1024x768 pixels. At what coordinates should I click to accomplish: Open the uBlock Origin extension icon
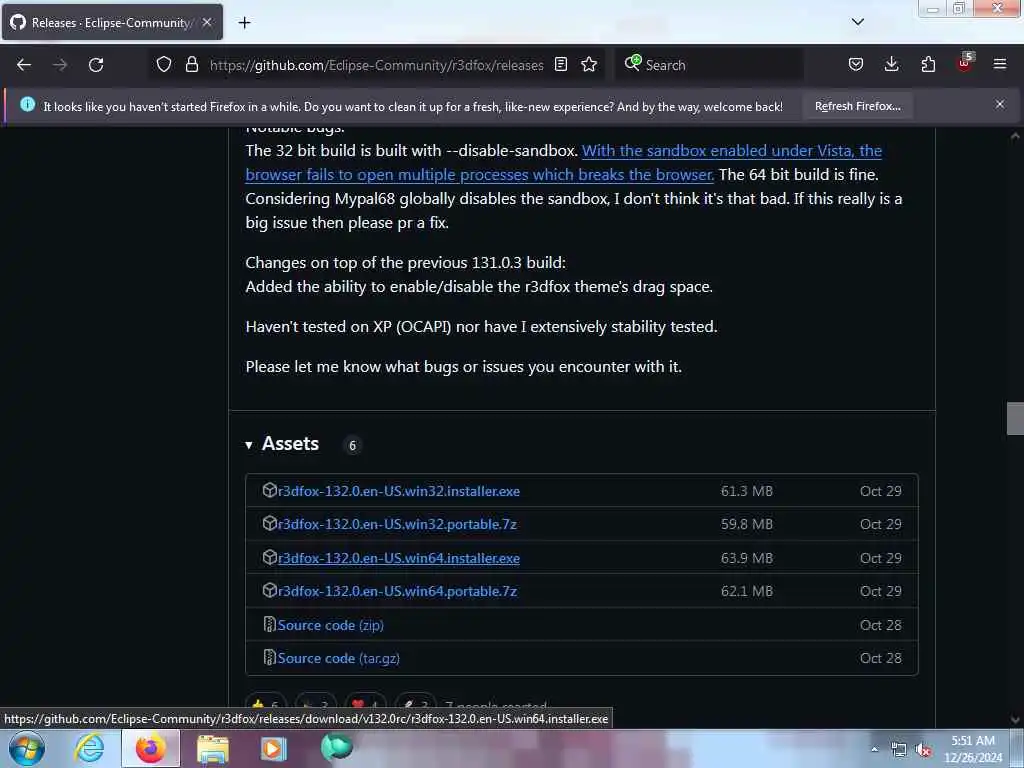pyautogui.click(x=965, y=63)
